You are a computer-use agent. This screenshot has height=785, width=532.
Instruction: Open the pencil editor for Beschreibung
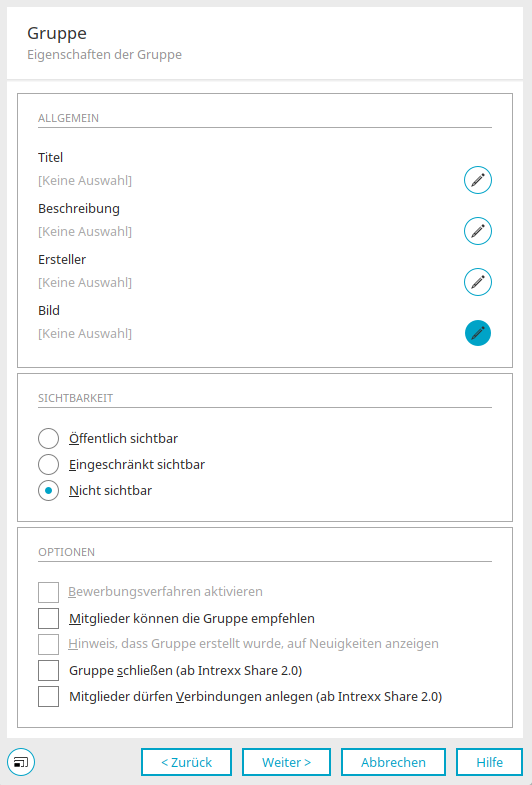478,231
